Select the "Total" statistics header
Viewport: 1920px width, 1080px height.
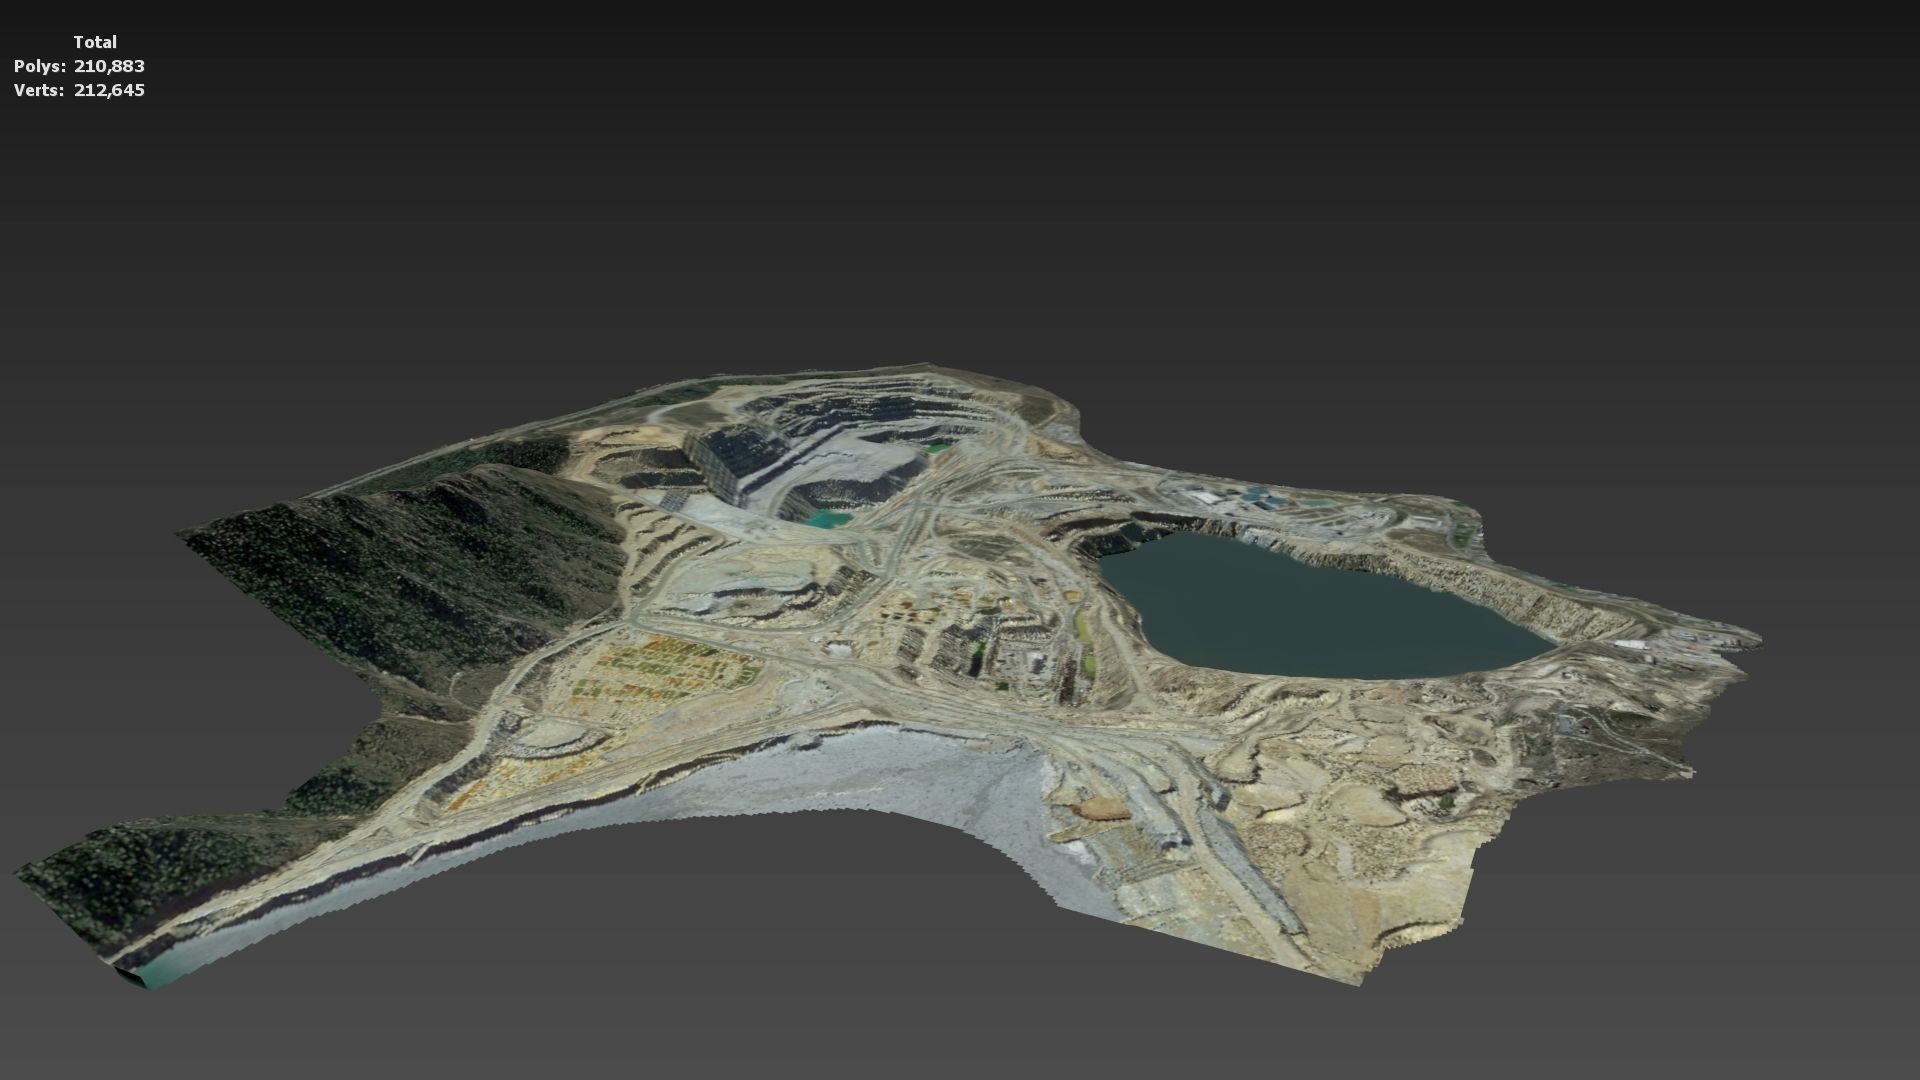(95, 42)
